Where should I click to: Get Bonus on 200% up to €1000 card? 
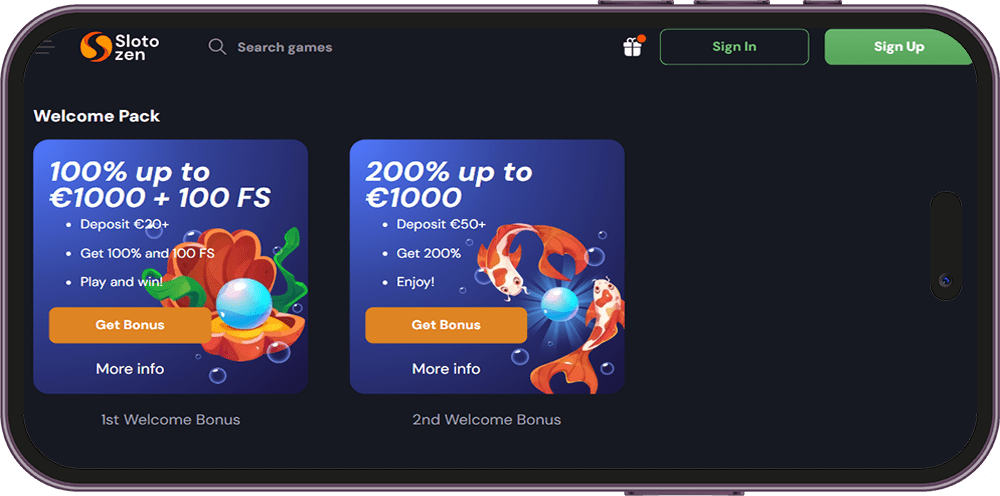coord(446,325)
